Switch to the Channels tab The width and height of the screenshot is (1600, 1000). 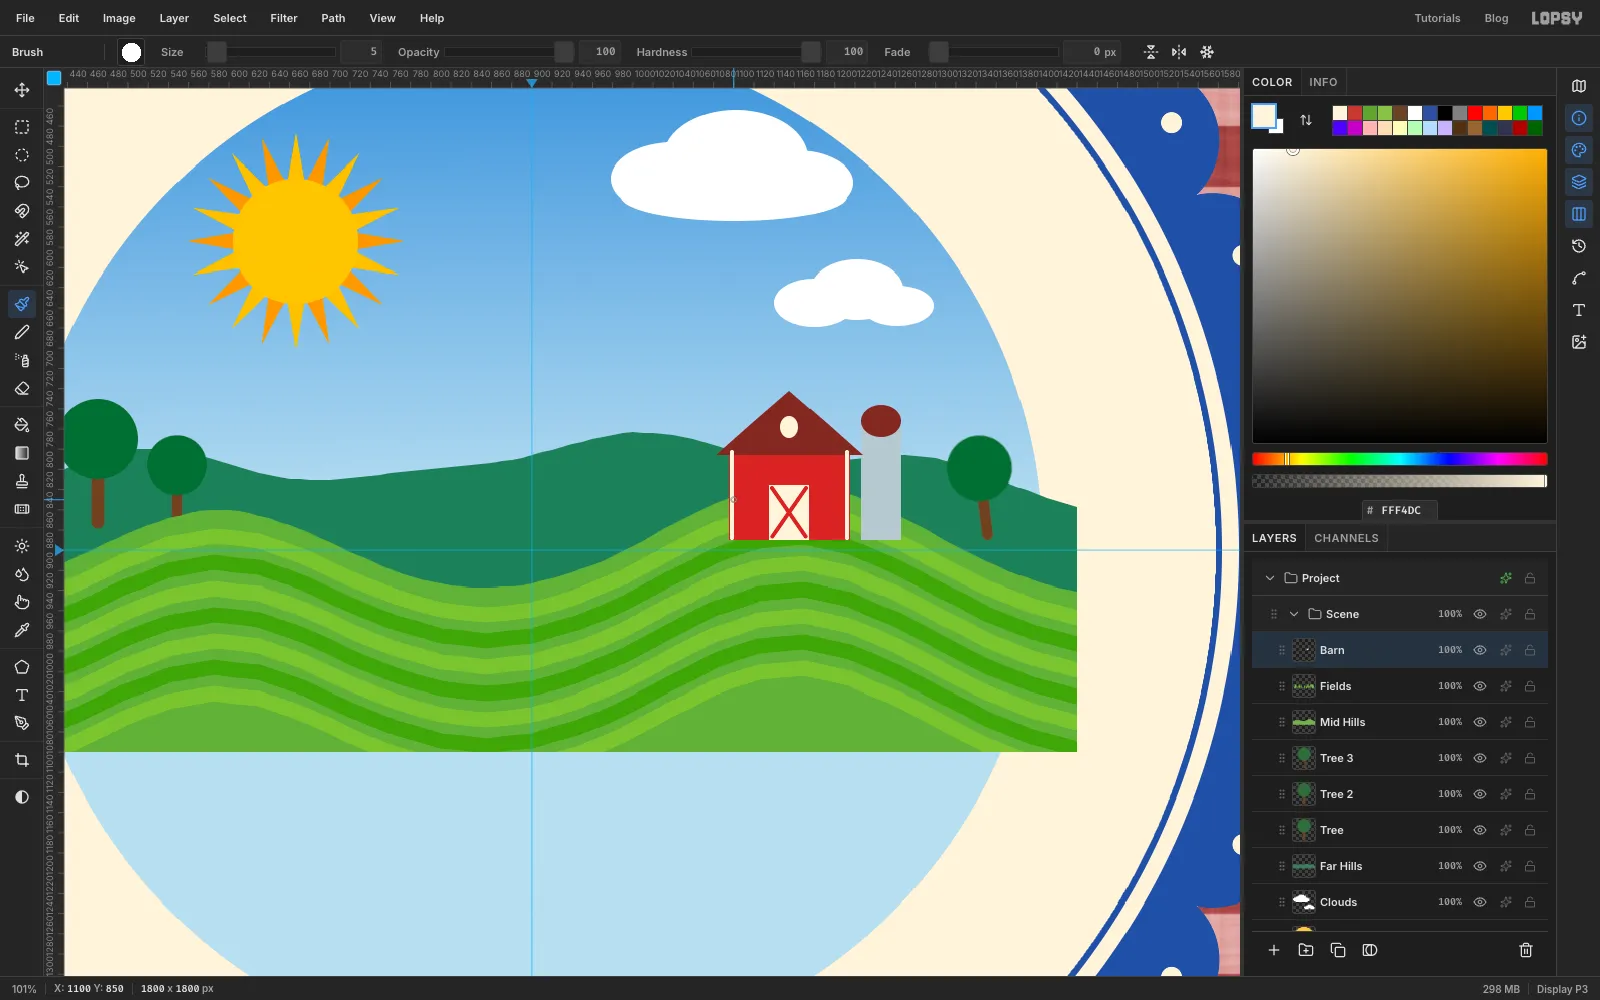click(1346, 538)
